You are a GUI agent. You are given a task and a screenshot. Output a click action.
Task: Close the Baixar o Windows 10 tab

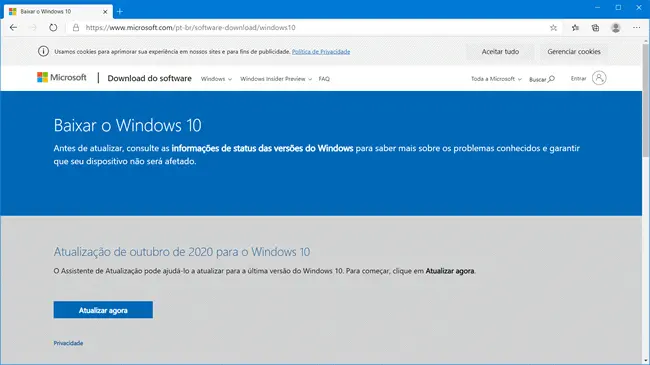(x=105, y=12)
